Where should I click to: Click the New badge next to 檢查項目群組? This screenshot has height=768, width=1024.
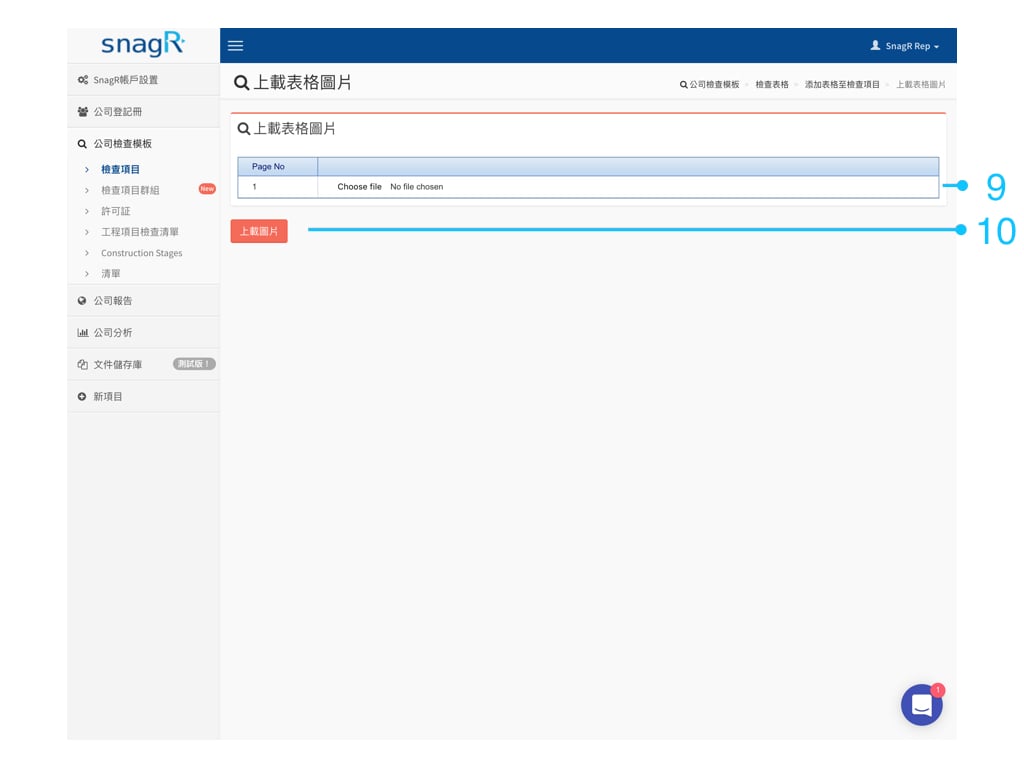207,189
